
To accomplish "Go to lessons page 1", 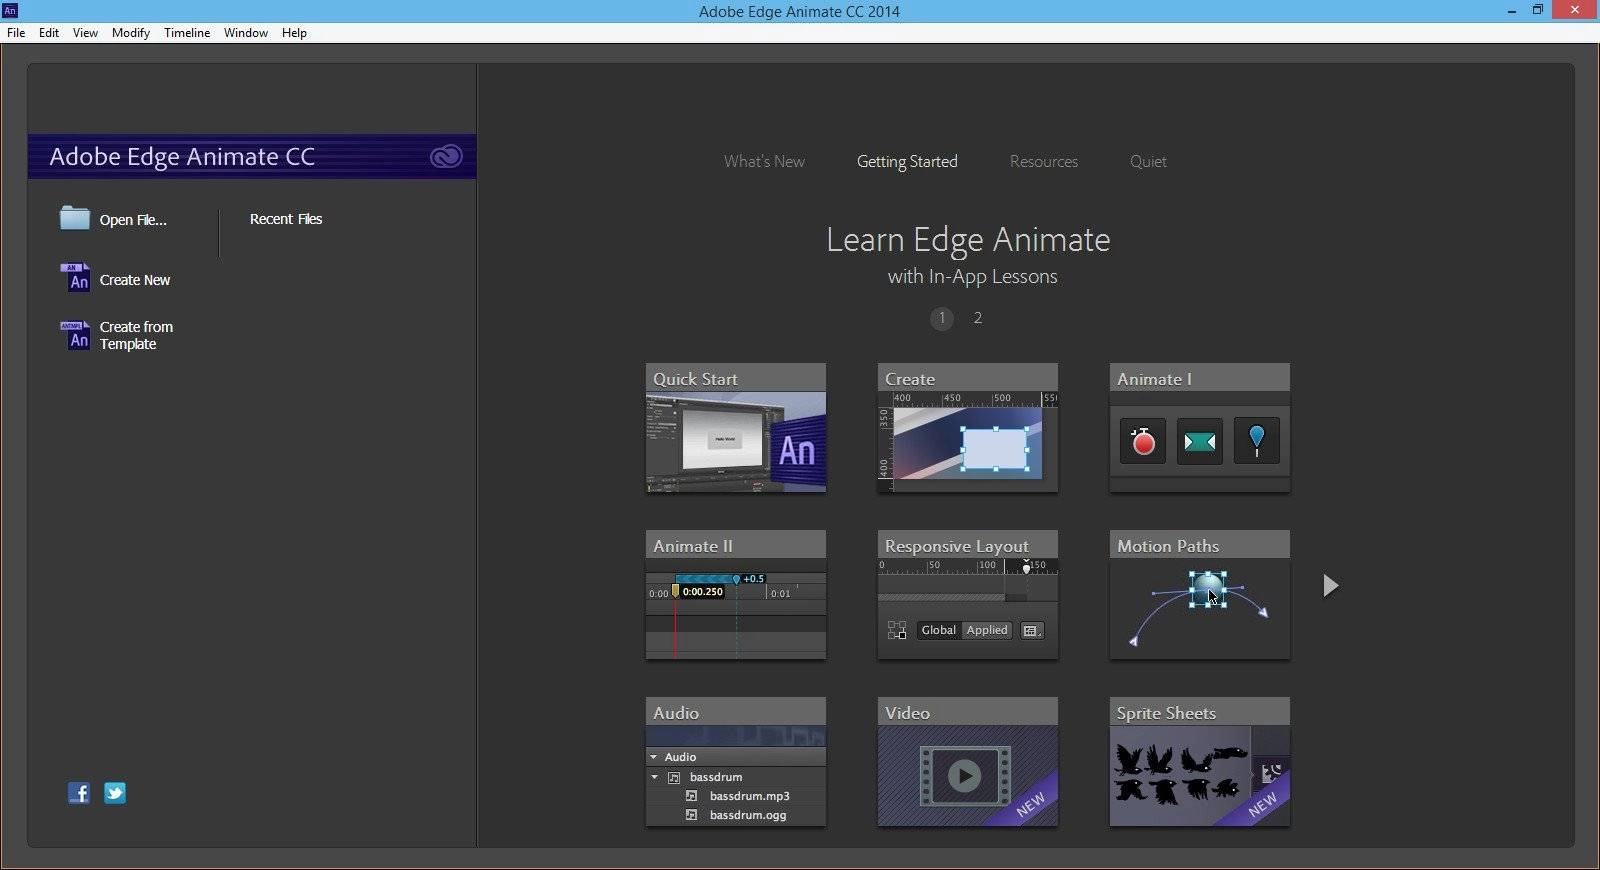I will click(x=942, y=318).
